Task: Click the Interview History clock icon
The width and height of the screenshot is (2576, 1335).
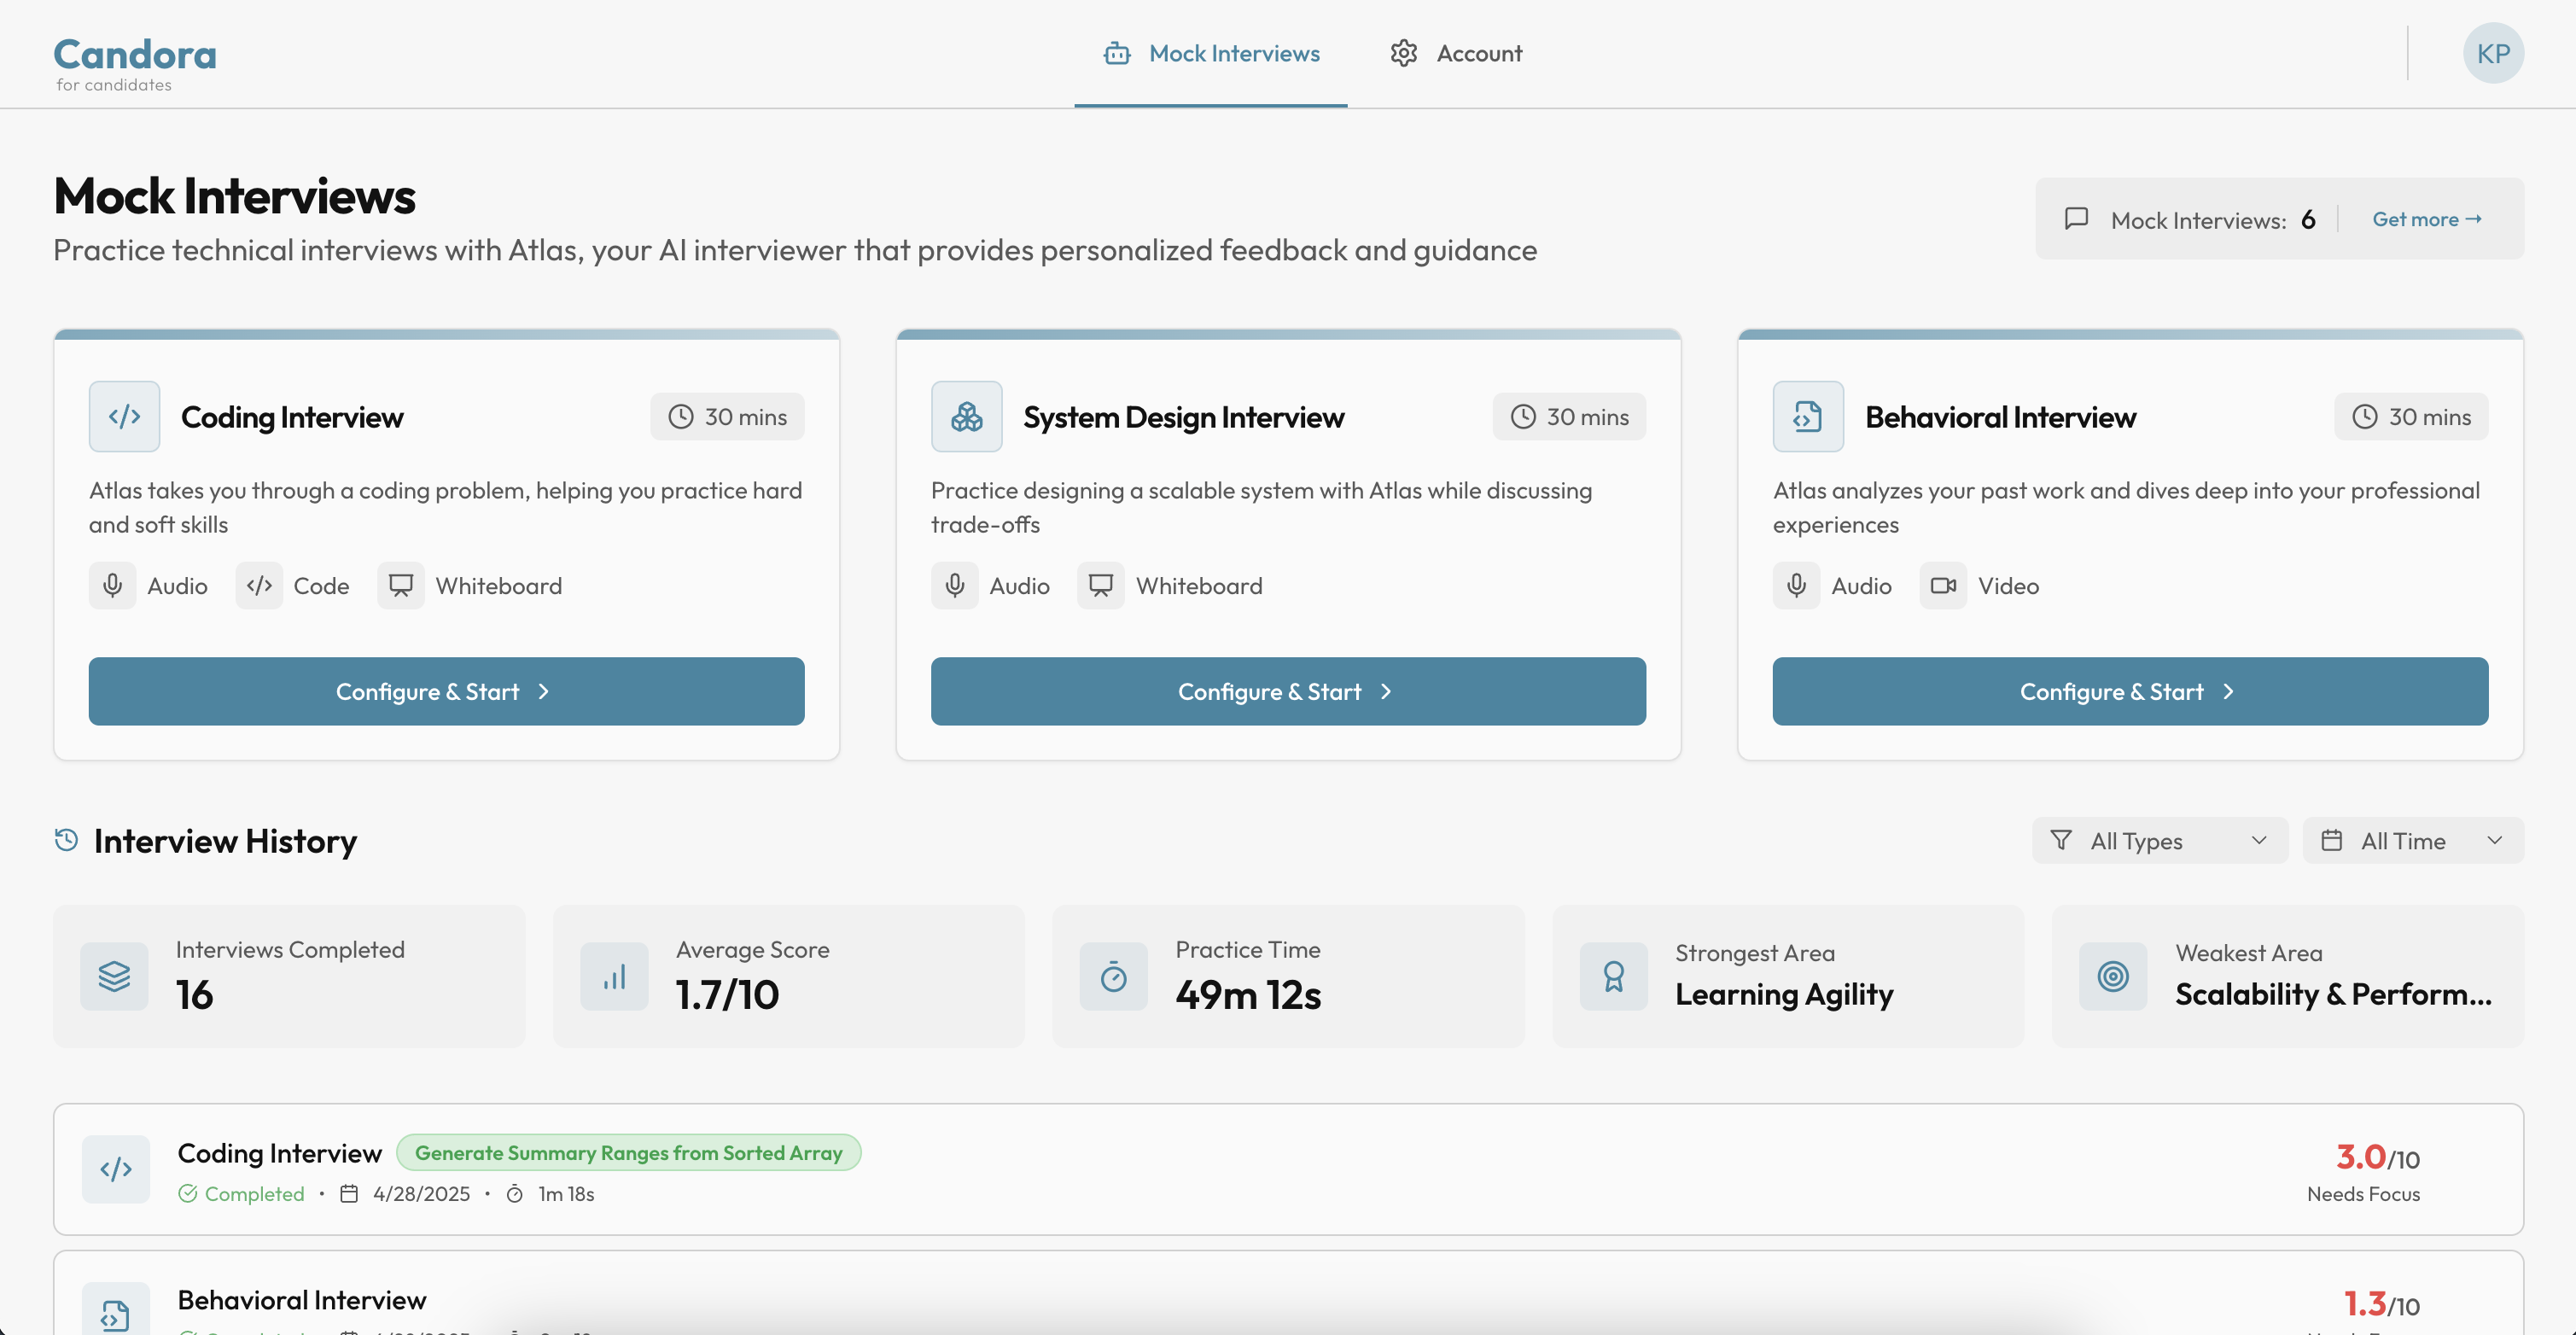Action: point(66,840)
